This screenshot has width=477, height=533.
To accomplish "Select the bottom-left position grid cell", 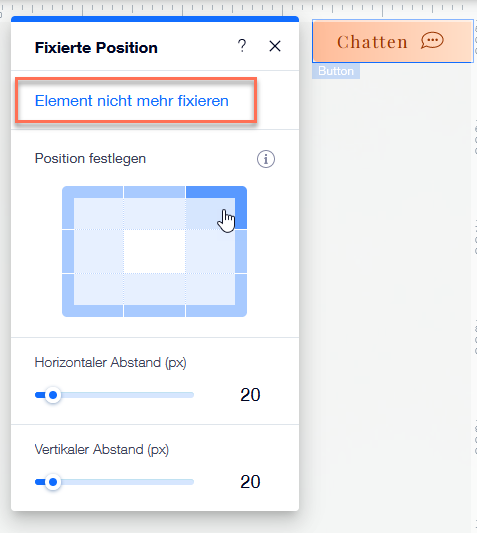I will pos(92,295).
